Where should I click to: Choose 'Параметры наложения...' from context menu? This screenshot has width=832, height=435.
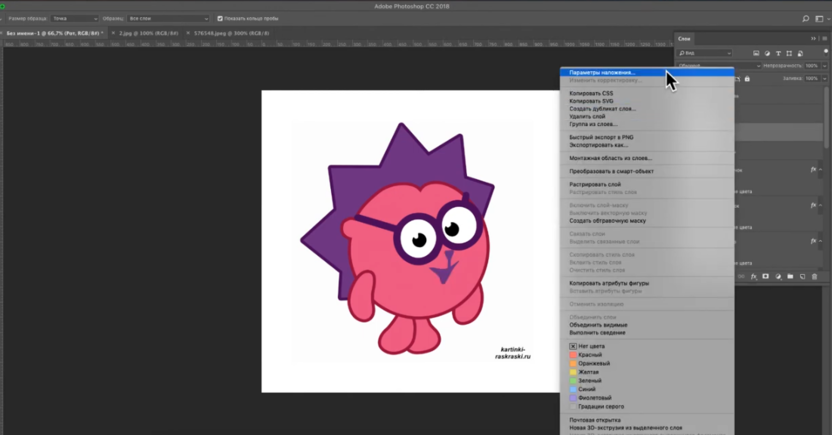point(602,72)
